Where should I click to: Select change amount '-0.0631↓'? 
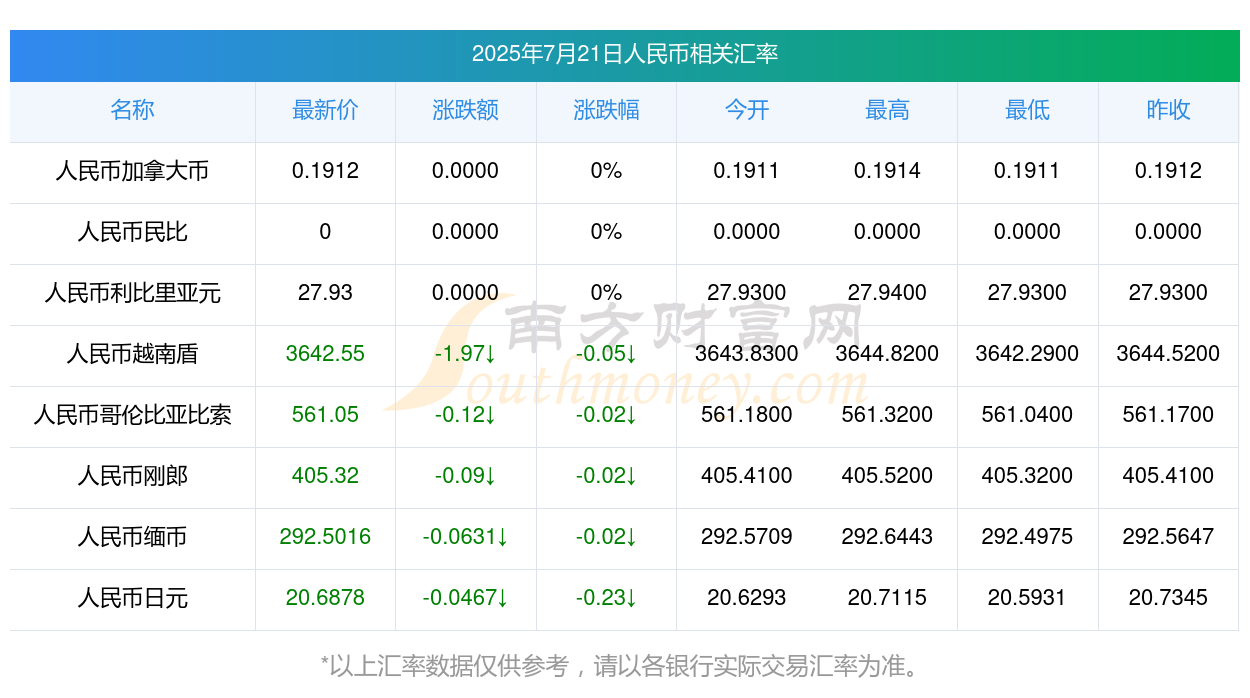466,537
